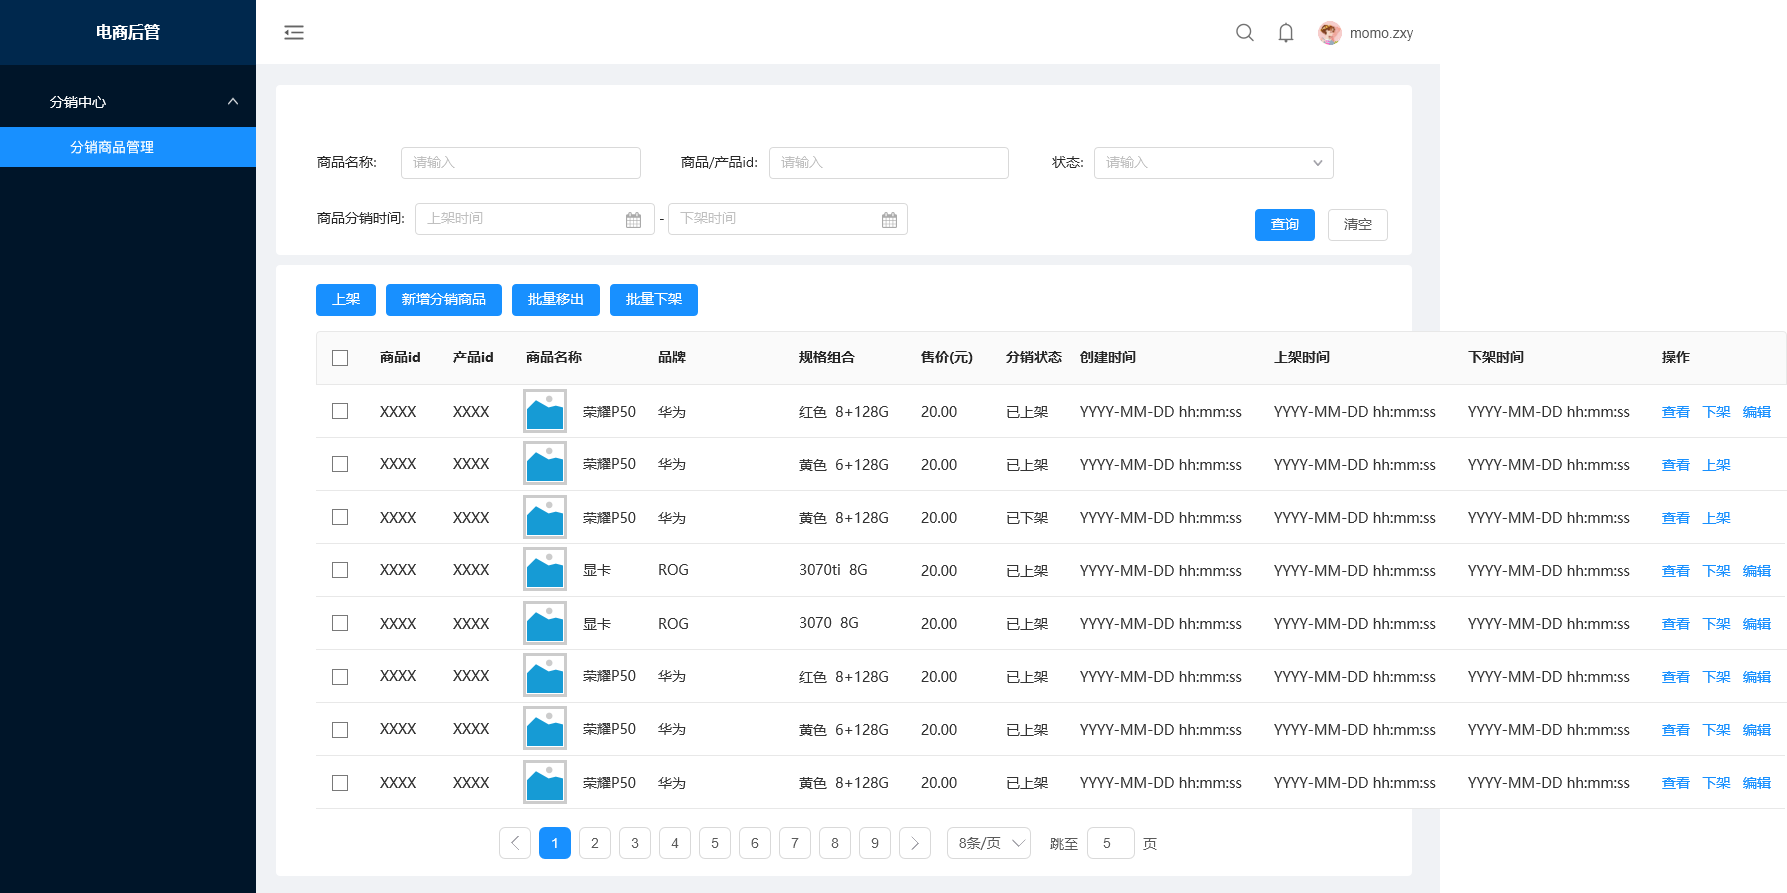Click 编辑 in first row

coord(1757,412)
